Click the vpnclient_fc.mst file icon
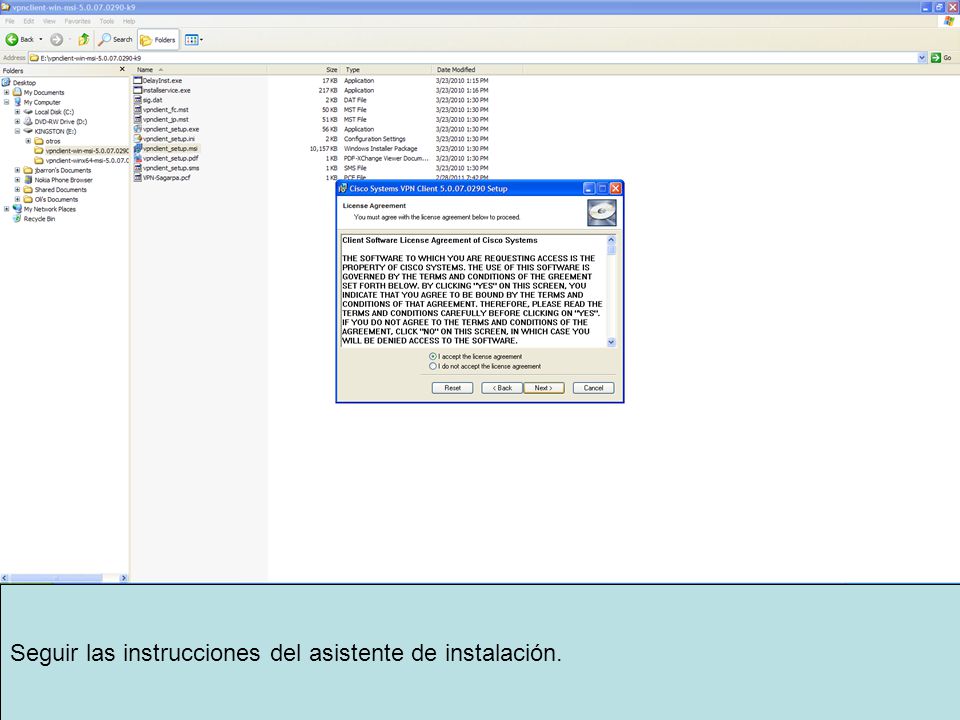 click(x=138, y=110)
